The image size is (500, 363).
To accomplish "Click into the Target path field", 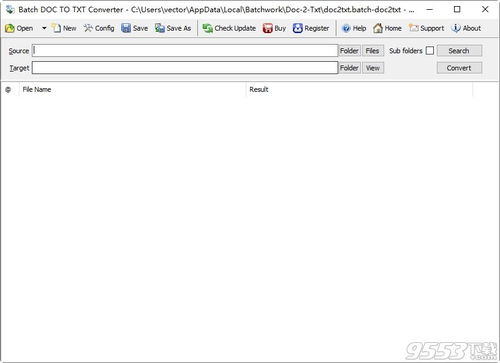I will pos(185,68).
